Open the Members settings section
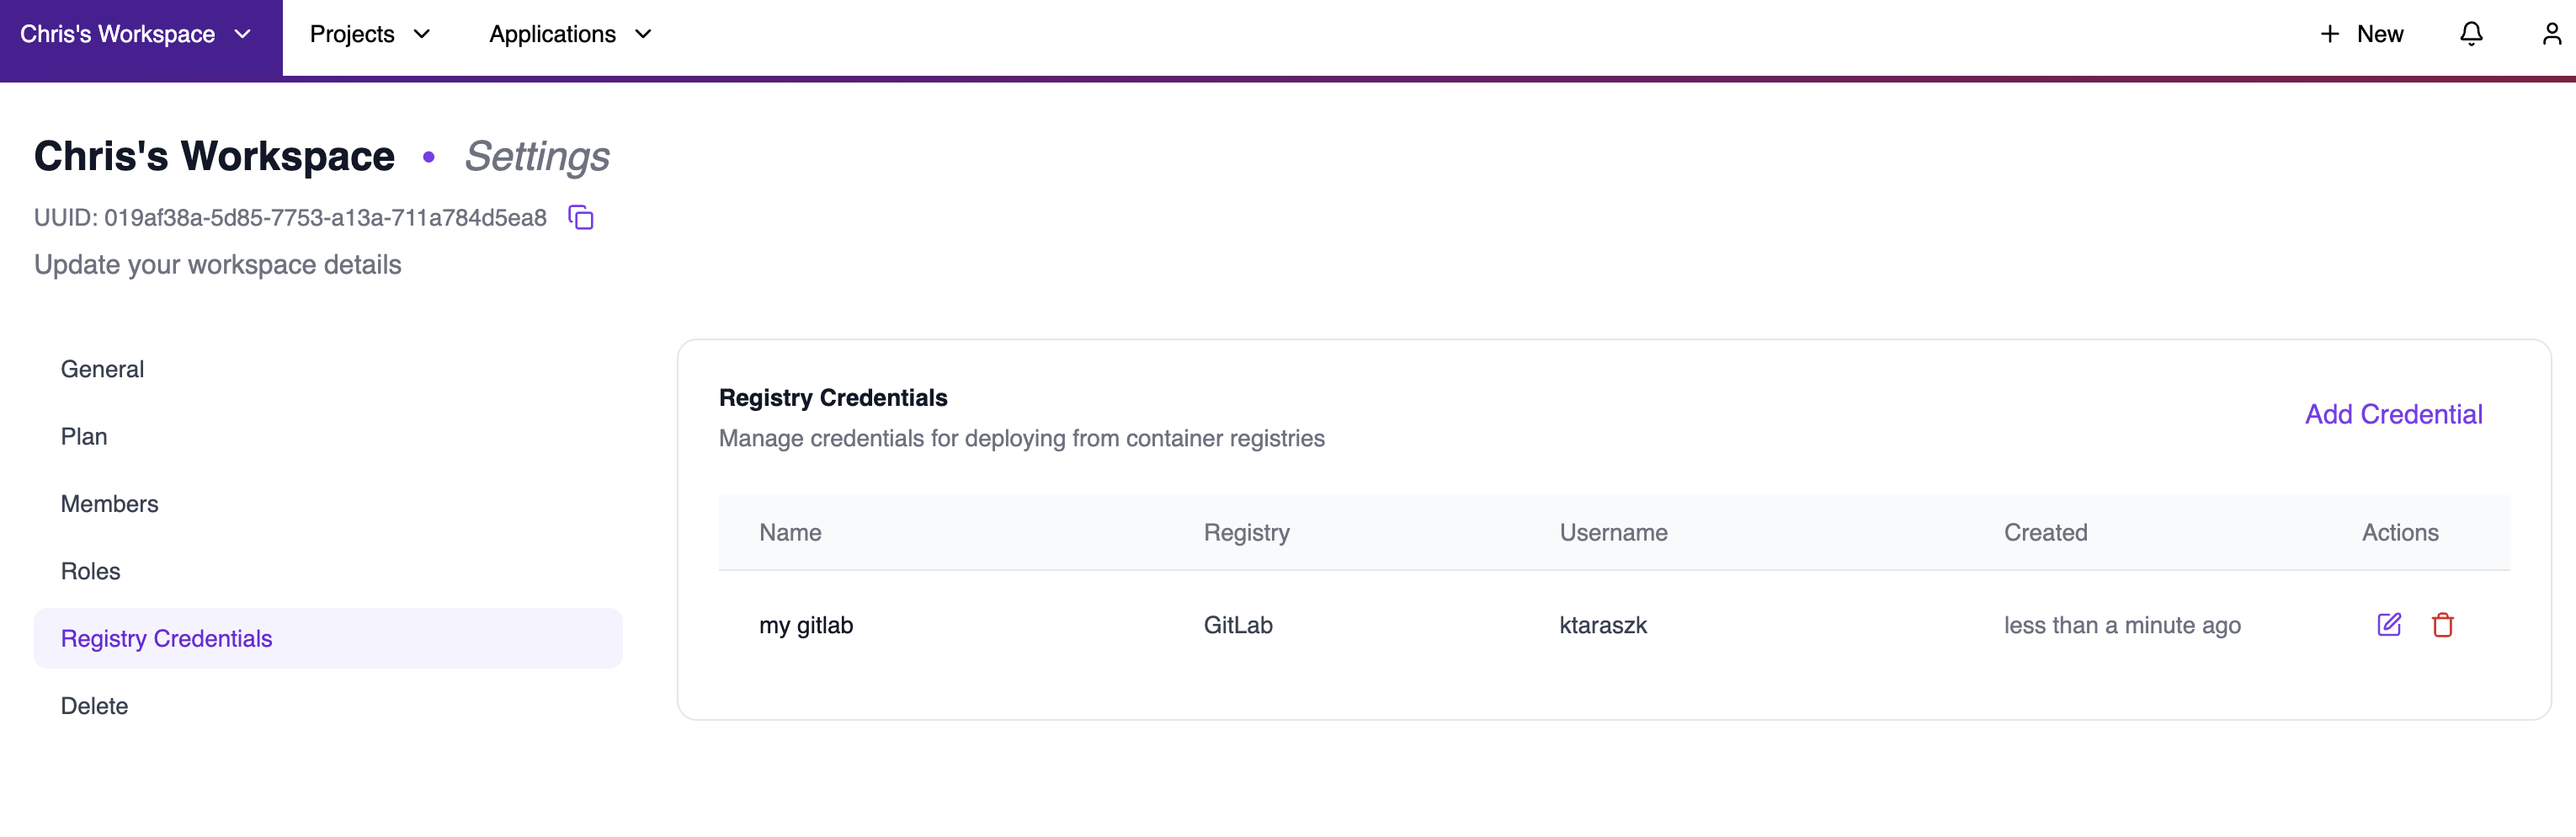The image size is (2576, 837). tap(109, 503)
